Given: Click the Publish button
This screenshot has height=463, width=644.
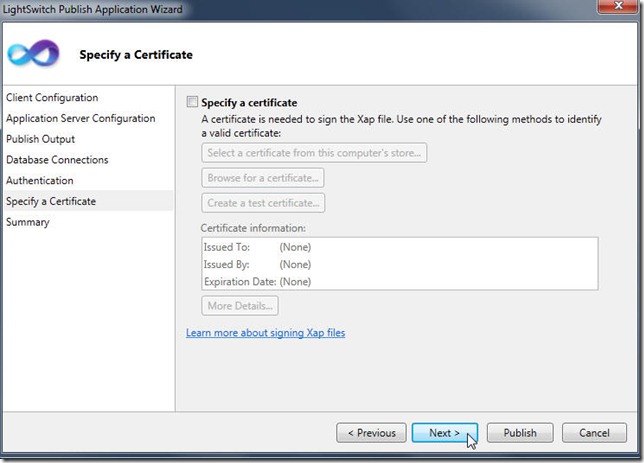Looking at the screenshot, I should coord(520,433).
